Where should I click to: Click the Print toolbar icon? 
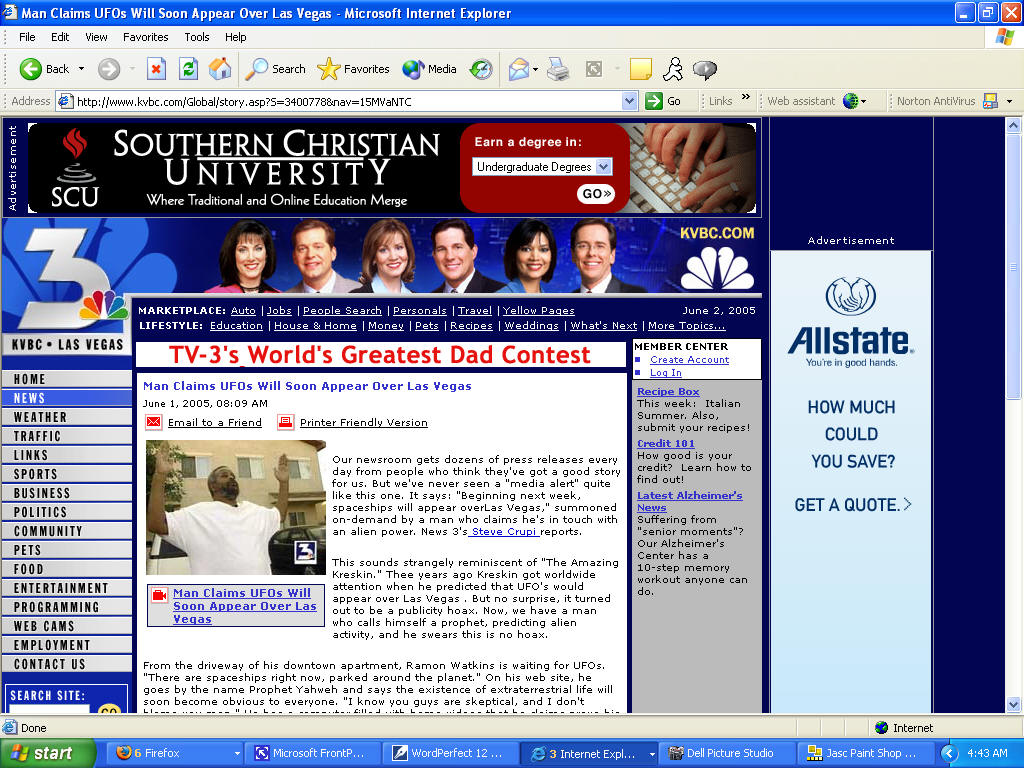click(558, 69)
